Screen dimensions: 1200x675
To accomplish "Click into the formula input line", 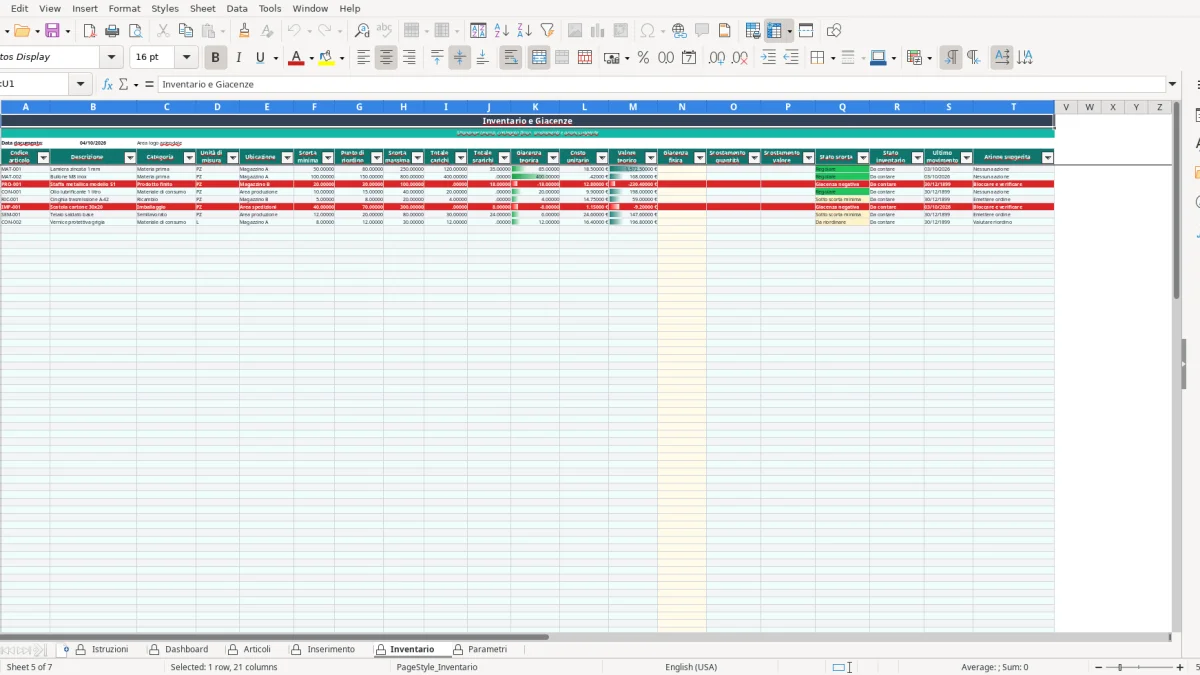I will pyautogui.click(x=662, y=84).
